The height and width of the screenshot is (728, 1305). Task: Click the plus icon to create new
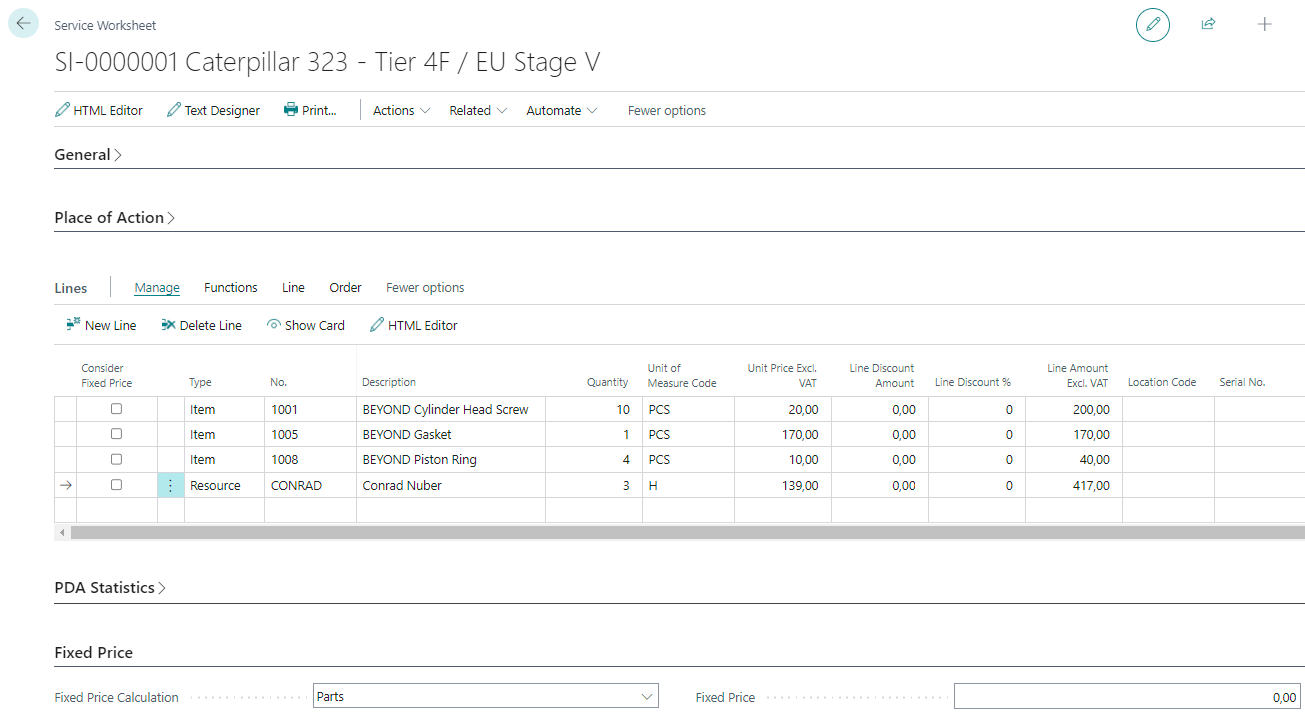pos(1264,24)
